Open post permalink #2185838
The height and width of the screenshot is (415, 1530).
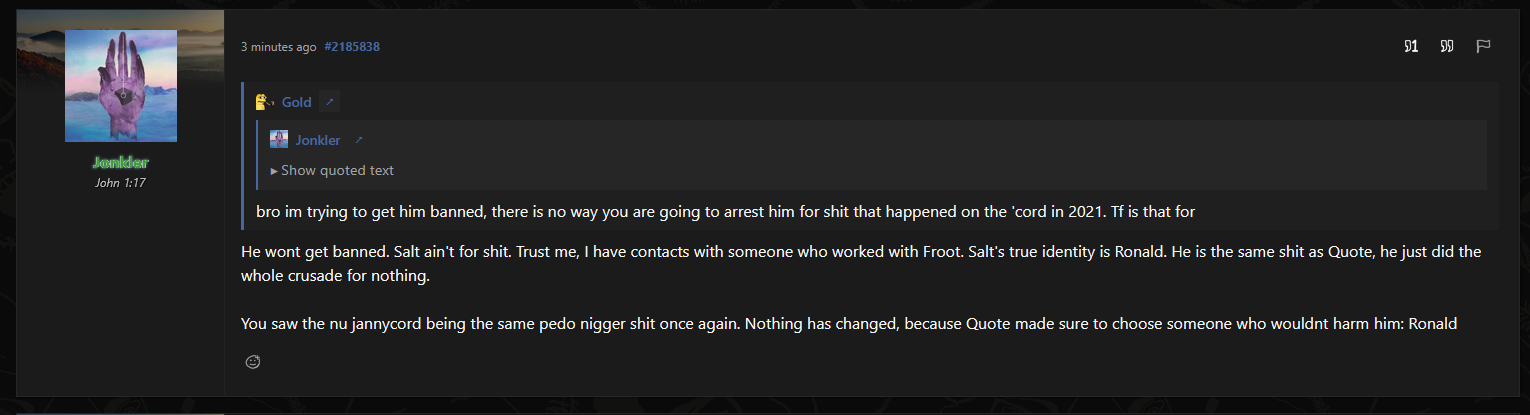tap(352, 47)
